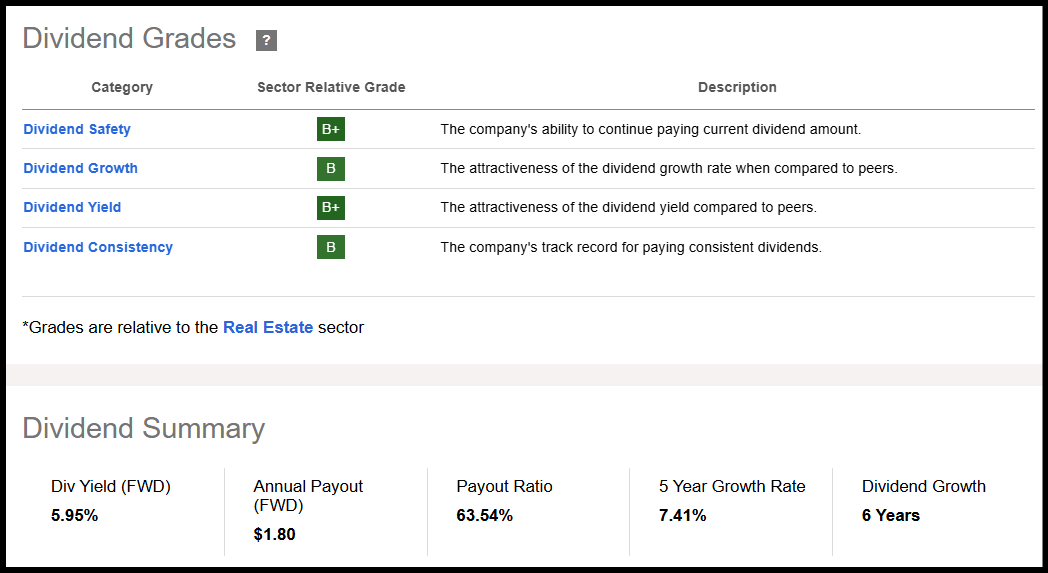Click the Sector Relative Grade column header
Image resolution: width=1048 pixels, height=573 pixels.
pyautogui.click(x=331, y=87)
